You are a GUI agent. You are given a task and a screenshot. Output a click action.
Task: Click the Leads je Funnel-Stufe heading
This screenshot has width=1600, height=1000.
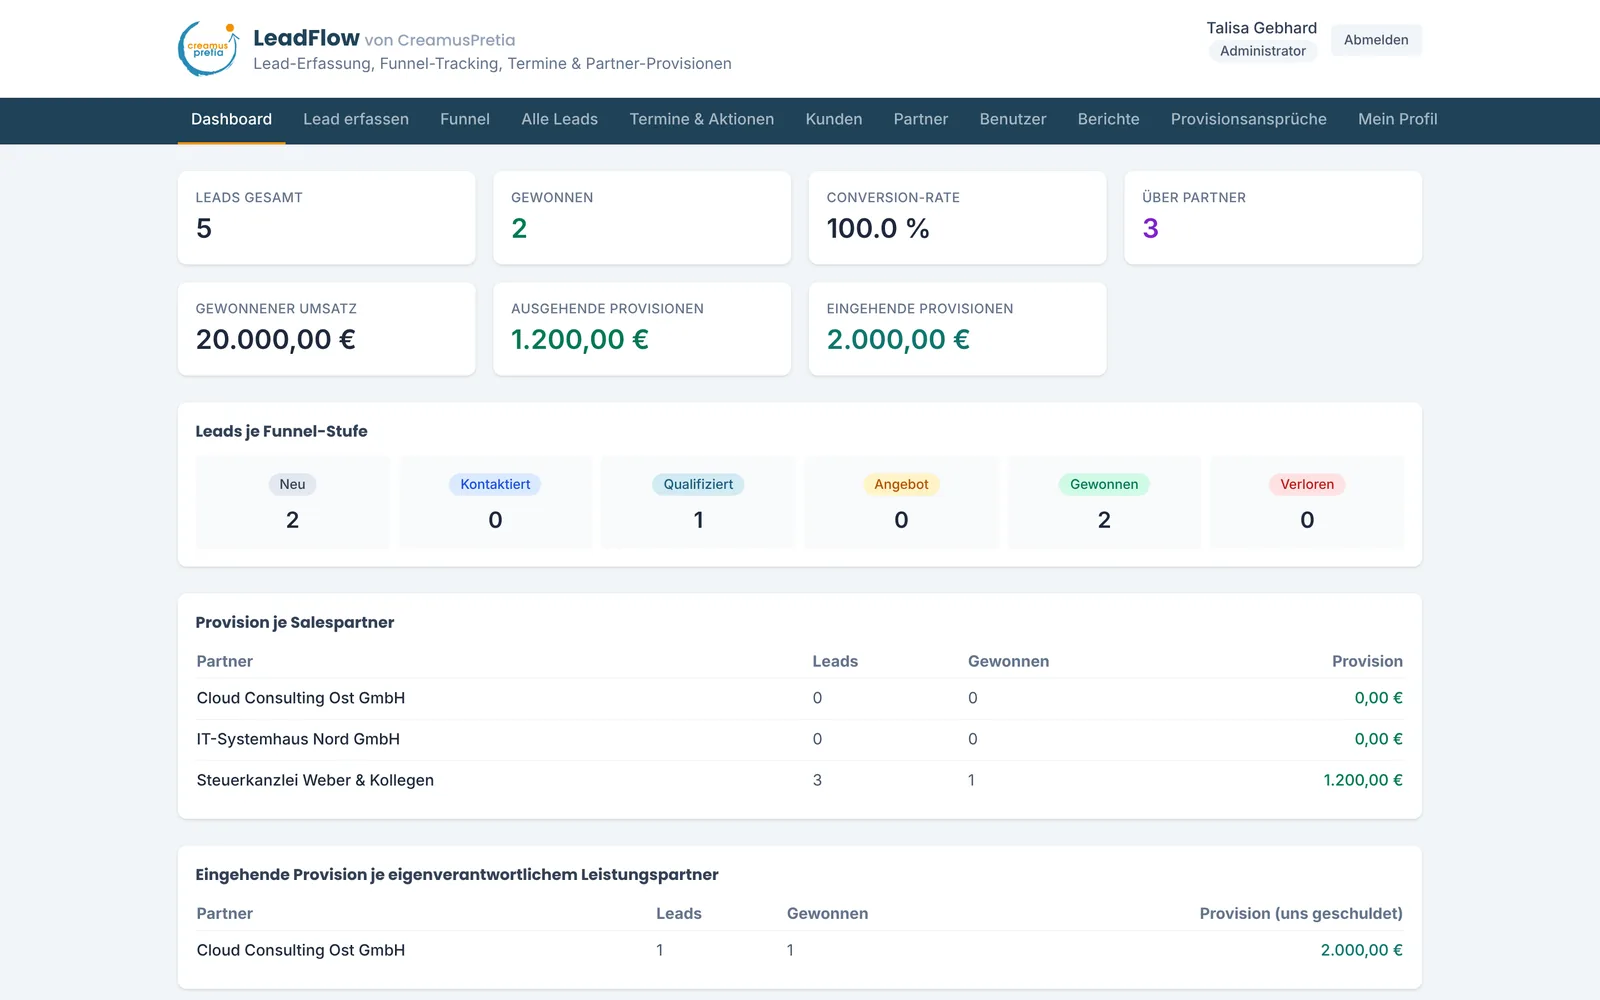coord(281,431)
